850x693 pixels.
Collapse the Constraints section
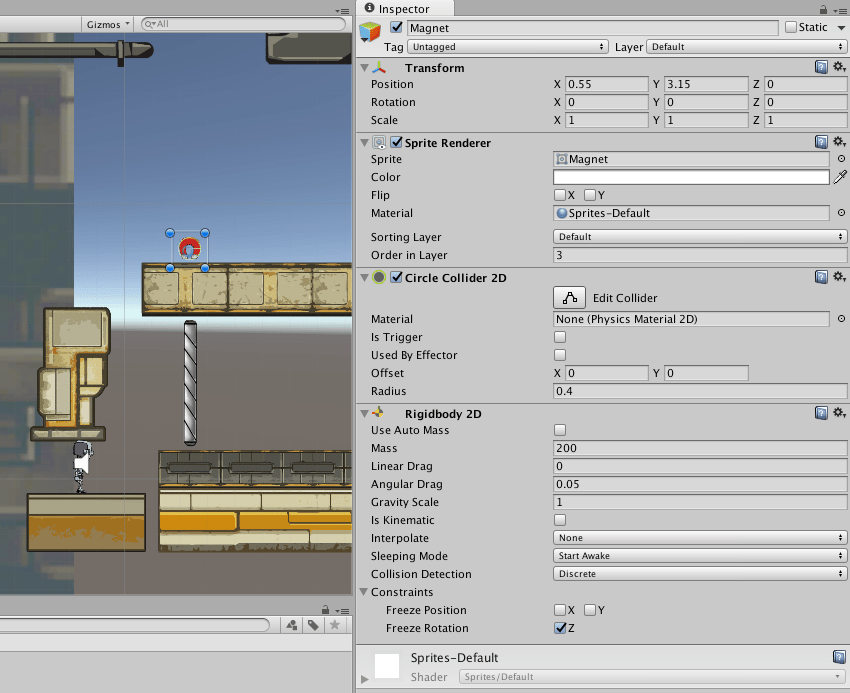(x=364, y=592)
